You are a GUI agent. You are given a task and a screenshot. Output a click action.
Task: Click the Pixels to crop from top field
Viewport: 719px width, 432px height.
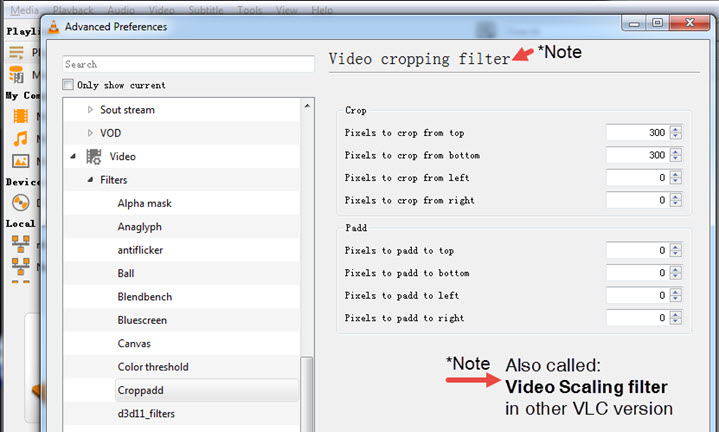tap(636, 133)
